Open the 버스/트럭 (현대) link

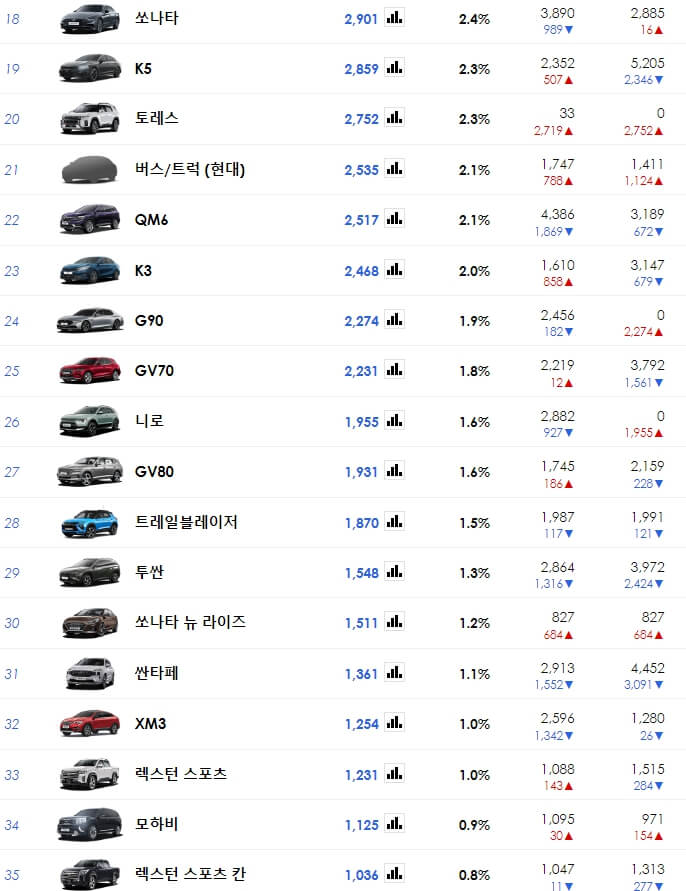point(190,169)
